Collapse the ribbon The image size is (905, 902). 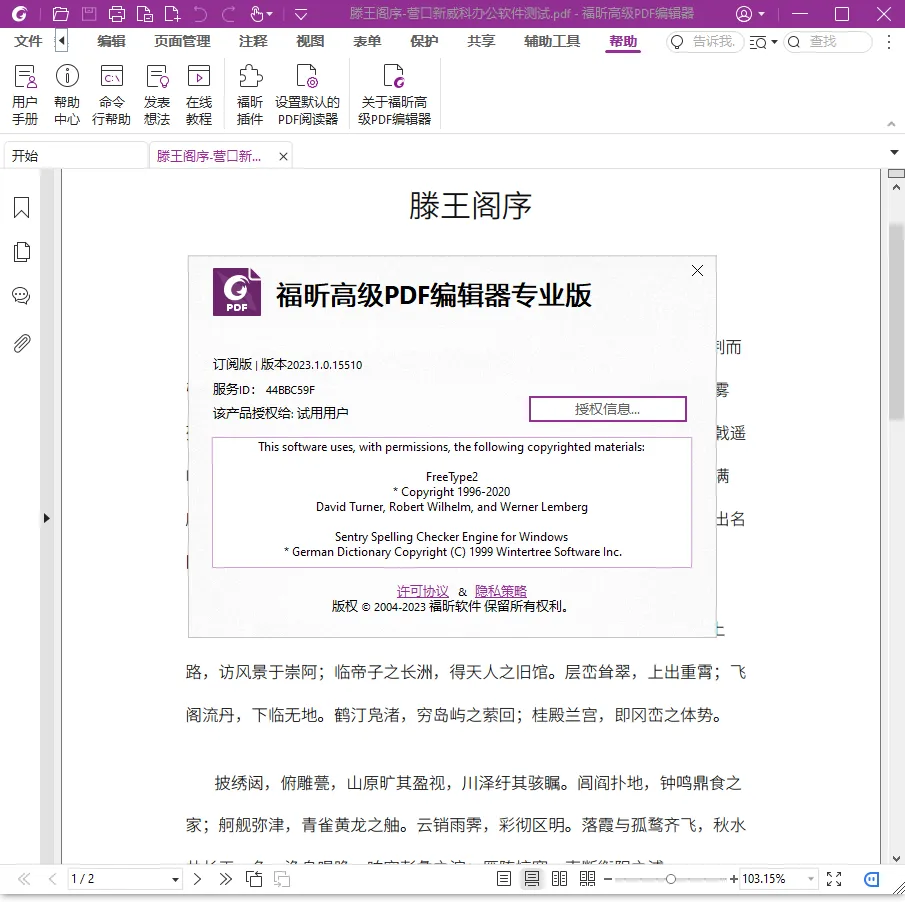point(891,124)
